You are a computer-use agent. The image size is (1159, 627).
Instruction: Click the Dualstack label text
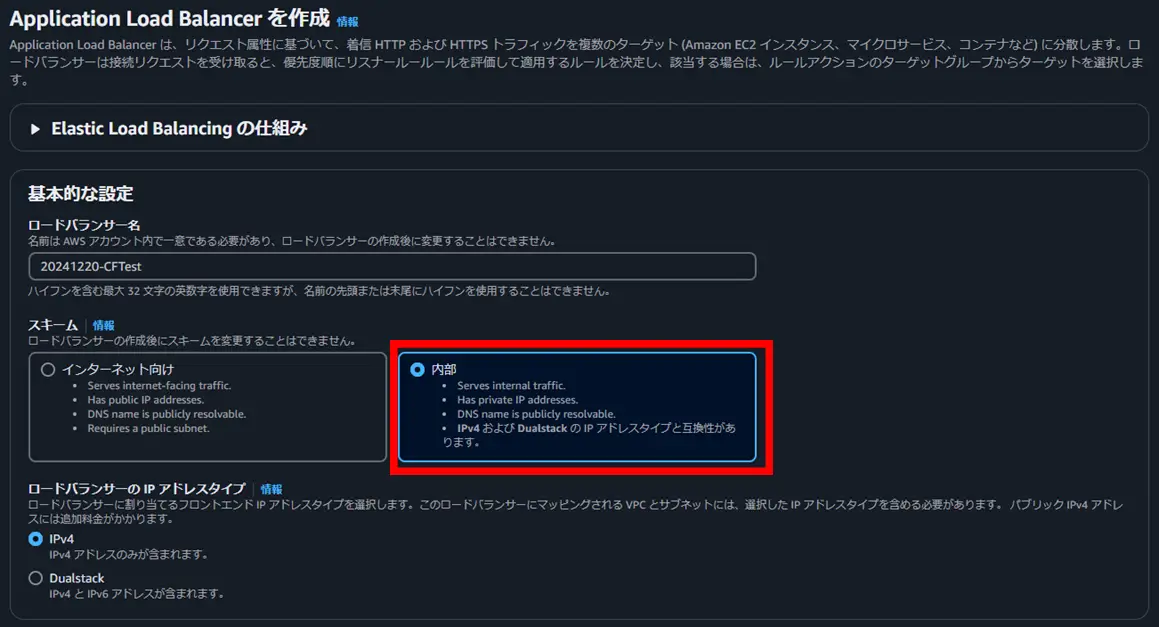pyautogui.click(x=77, y=578)
